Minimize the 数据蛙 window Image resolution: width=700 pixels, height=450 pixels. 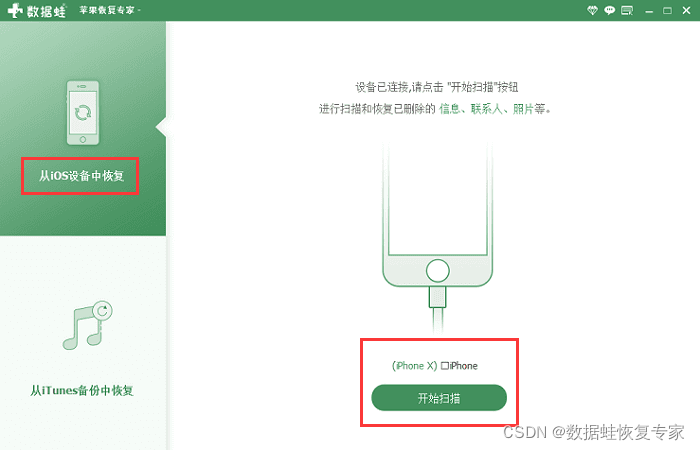point(649,11)
